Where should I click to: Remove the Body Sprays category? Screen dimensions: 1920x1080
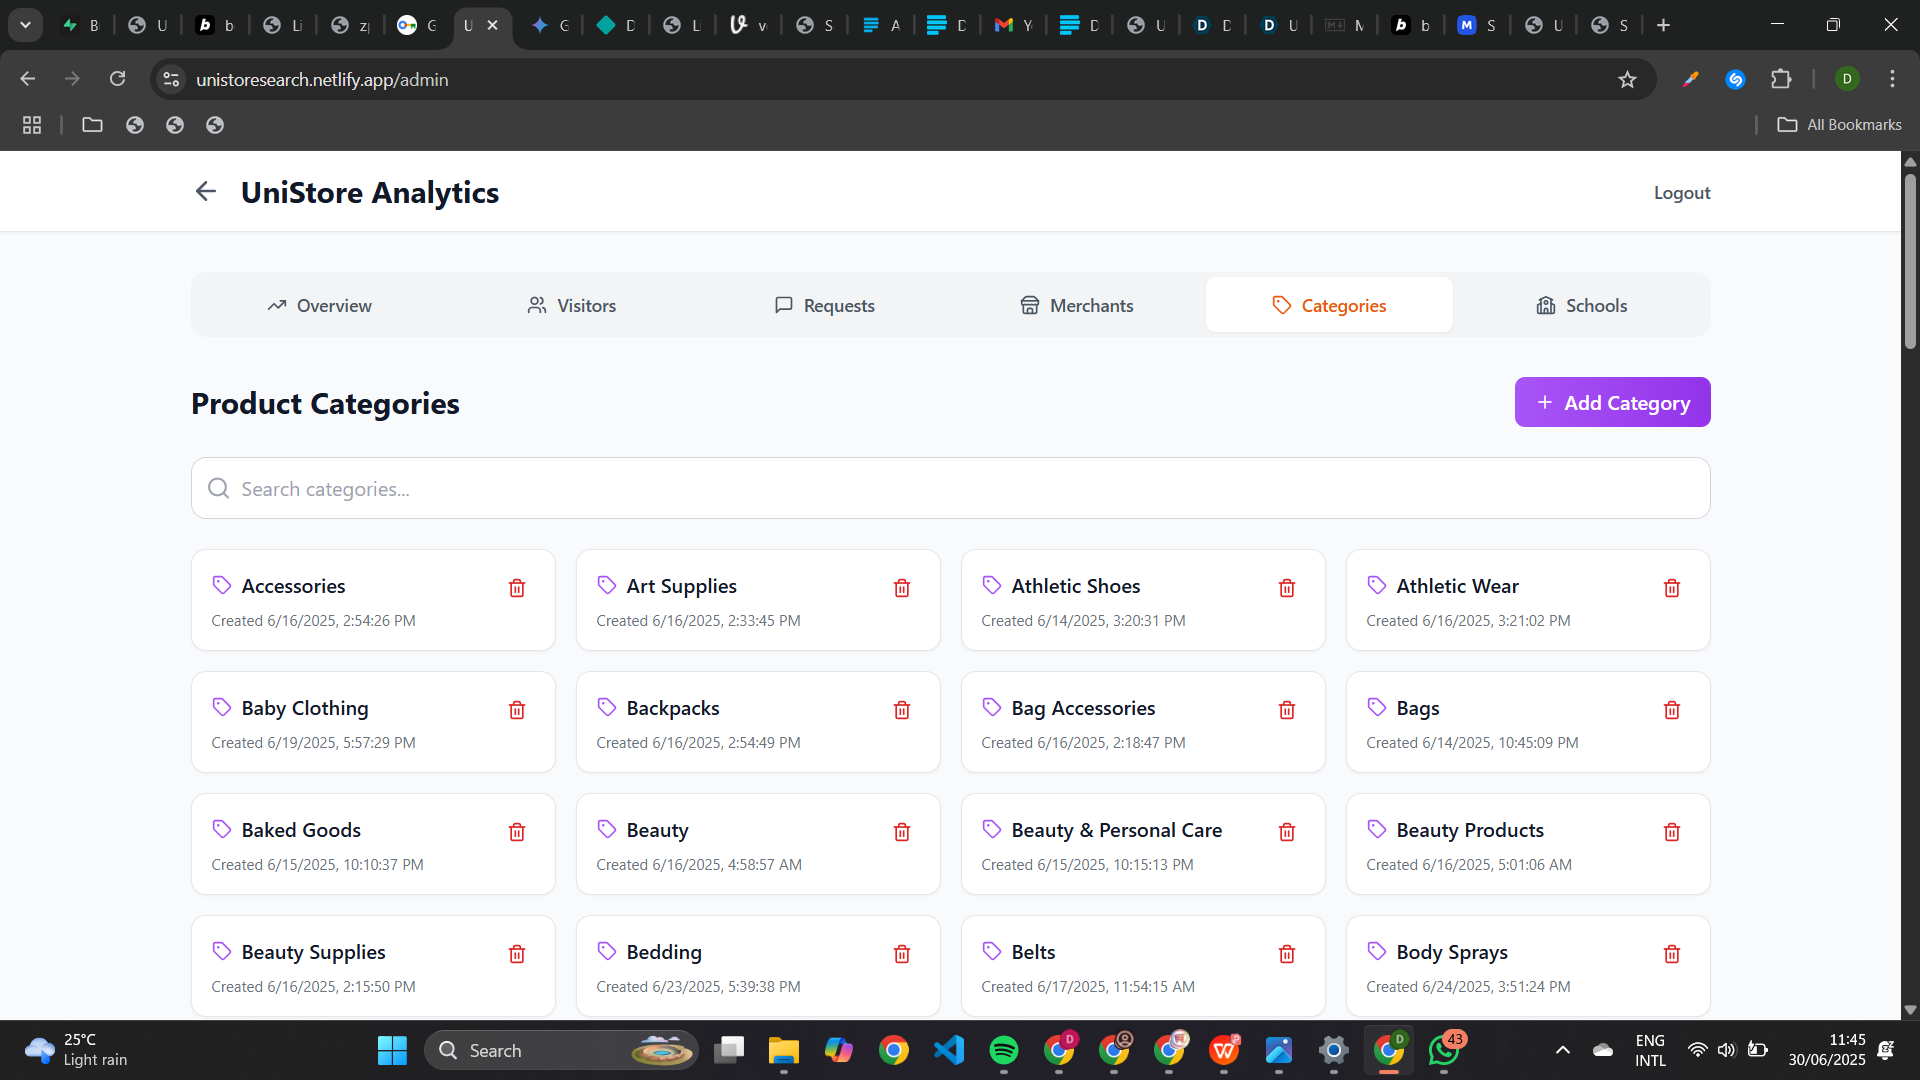pyautogui.click(x=1672, y=954)
